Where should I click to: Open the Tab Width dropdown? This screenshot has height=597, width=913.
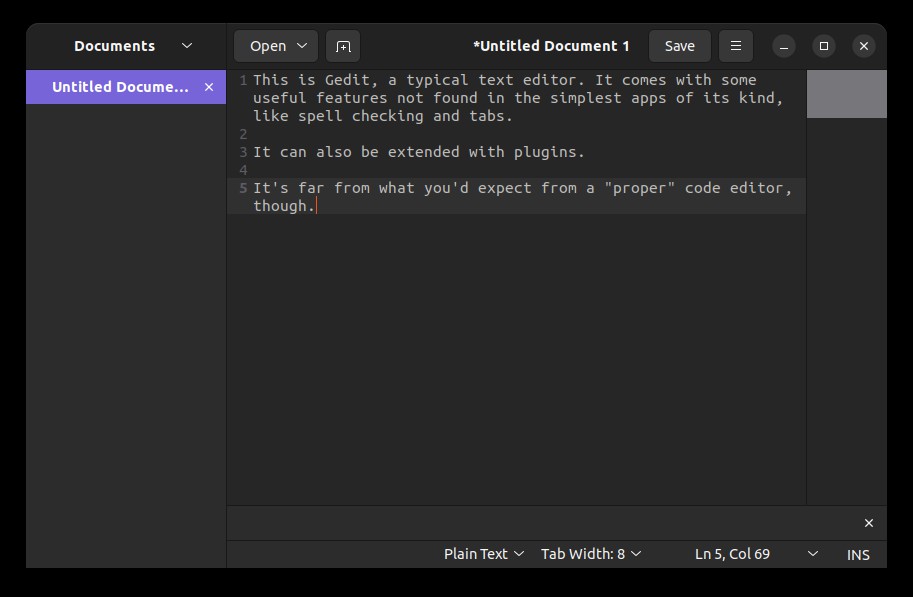pyautogui.click(x=590, y=554)
